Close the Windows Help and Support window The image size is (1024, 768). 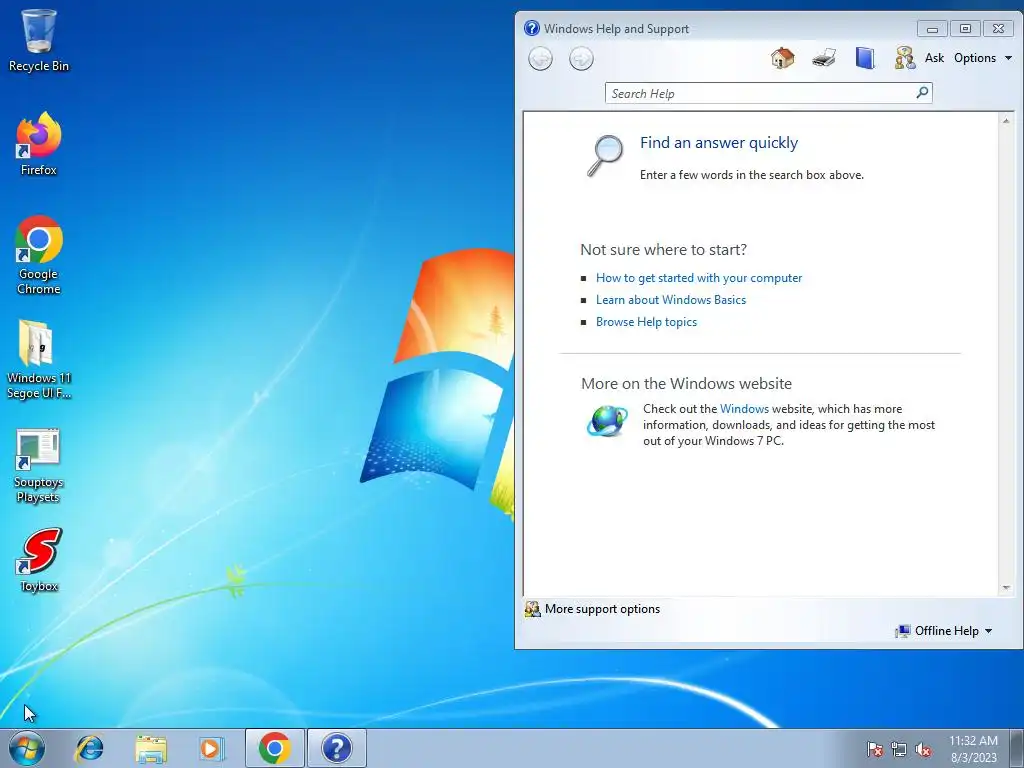click(x=999, y=29)
